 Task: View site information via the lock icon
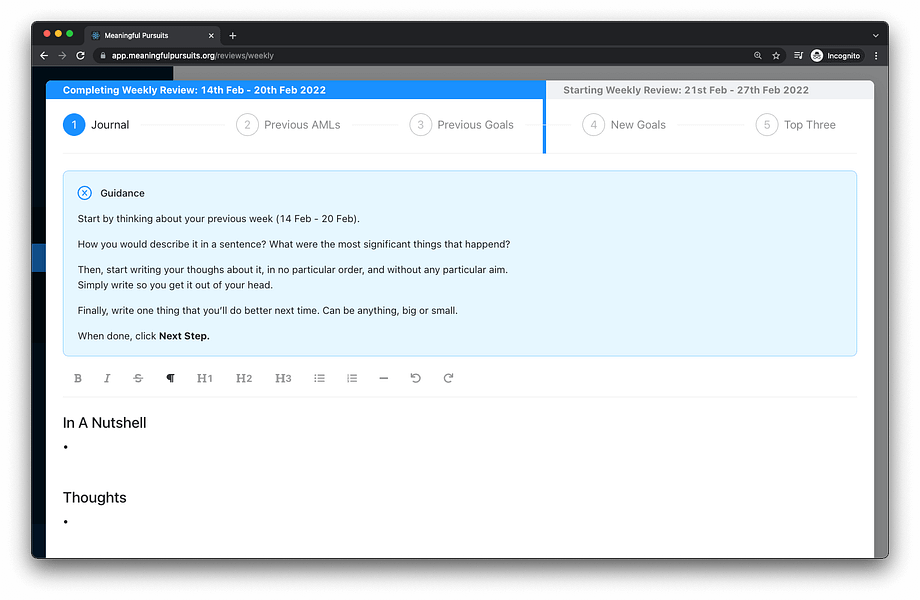coord(103,56)
